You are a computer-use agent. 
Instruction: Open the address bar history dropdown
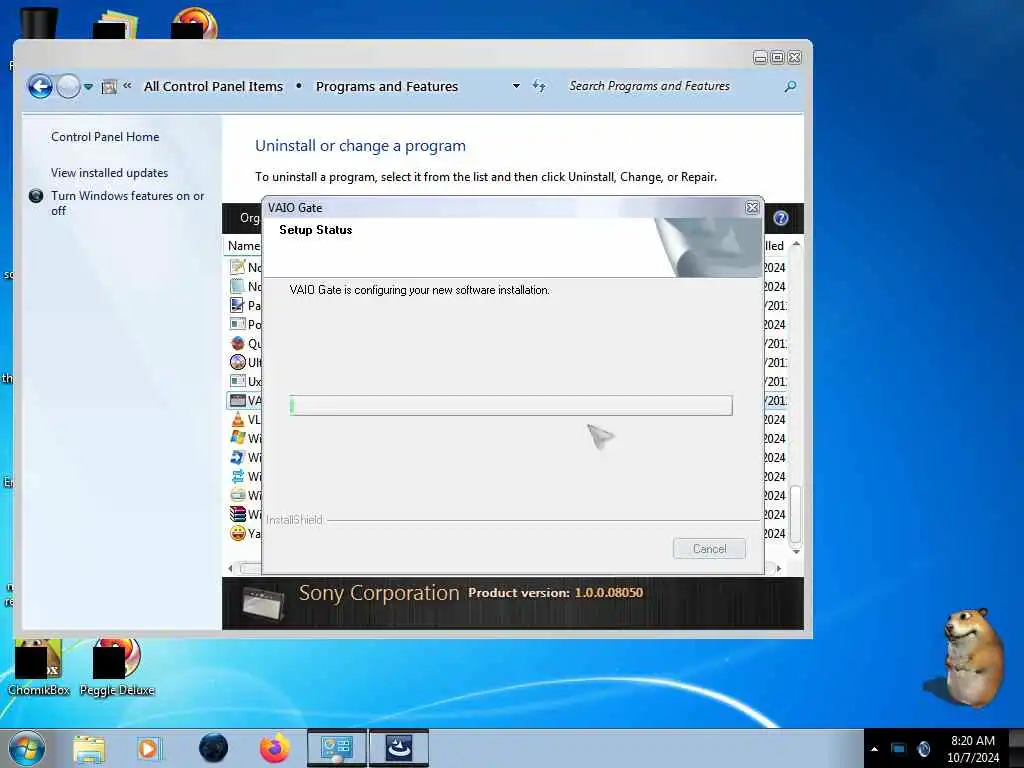pyautogui.click(x=516, y=86)
